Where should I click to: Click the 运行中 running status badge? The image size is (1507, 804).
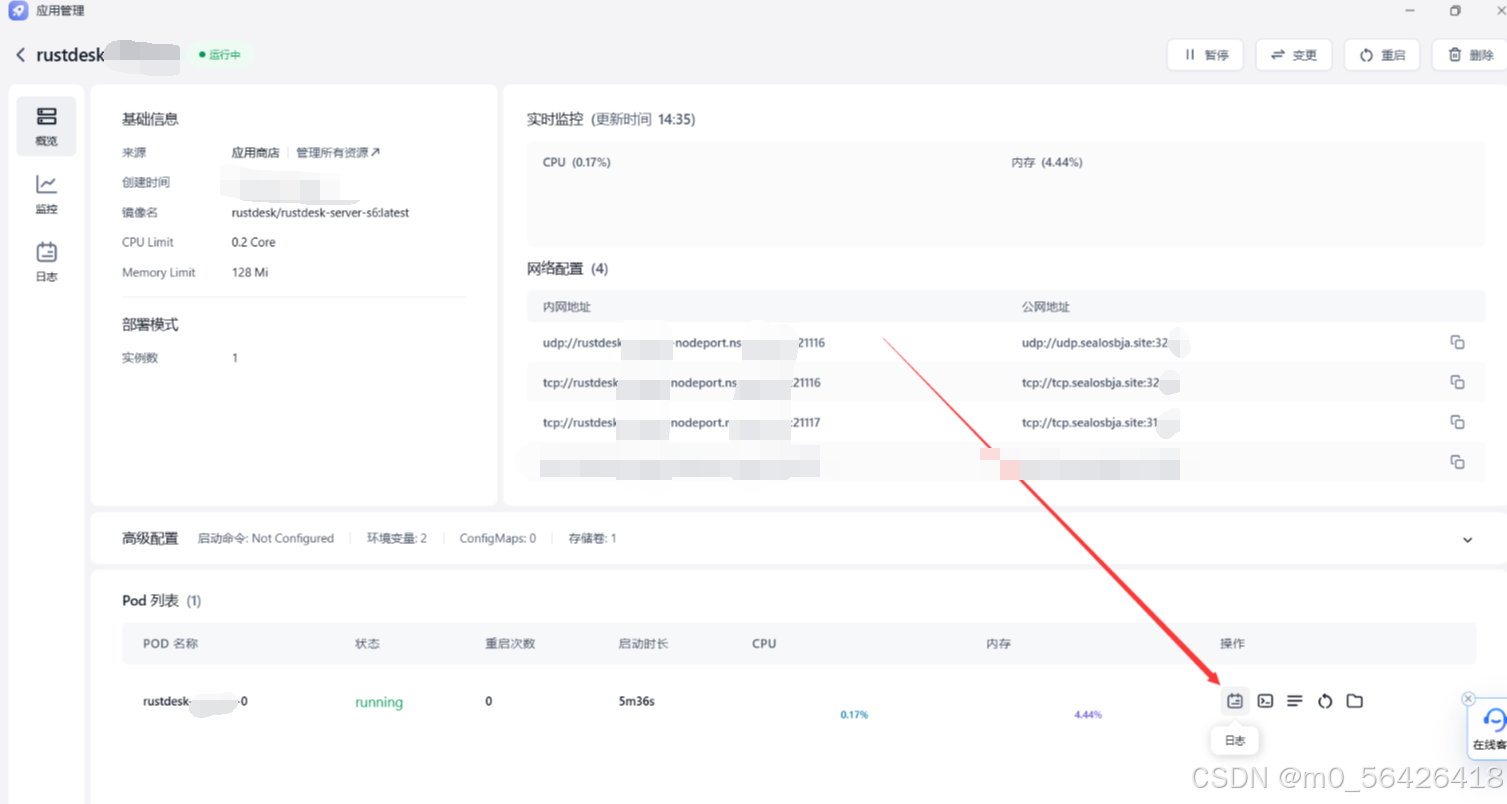(x=220, y=55)
